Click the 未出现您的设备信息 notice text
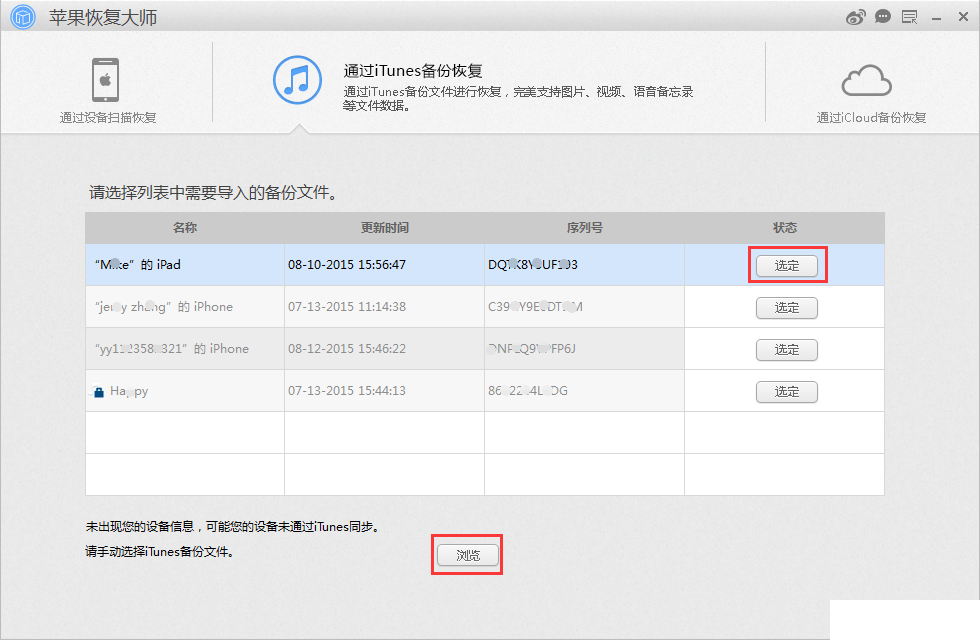The height and width of the screenshot is (640, 980). tap(232, 527)
